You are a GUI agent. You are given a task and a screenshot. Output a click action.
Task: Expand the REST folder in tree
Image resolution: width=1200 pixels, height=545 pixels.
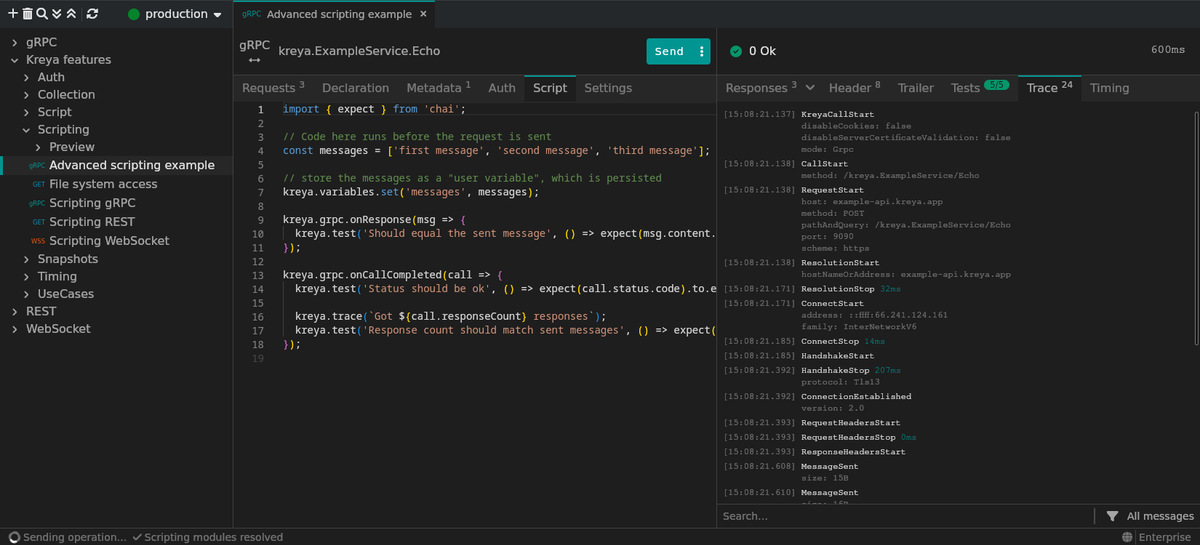15,311
